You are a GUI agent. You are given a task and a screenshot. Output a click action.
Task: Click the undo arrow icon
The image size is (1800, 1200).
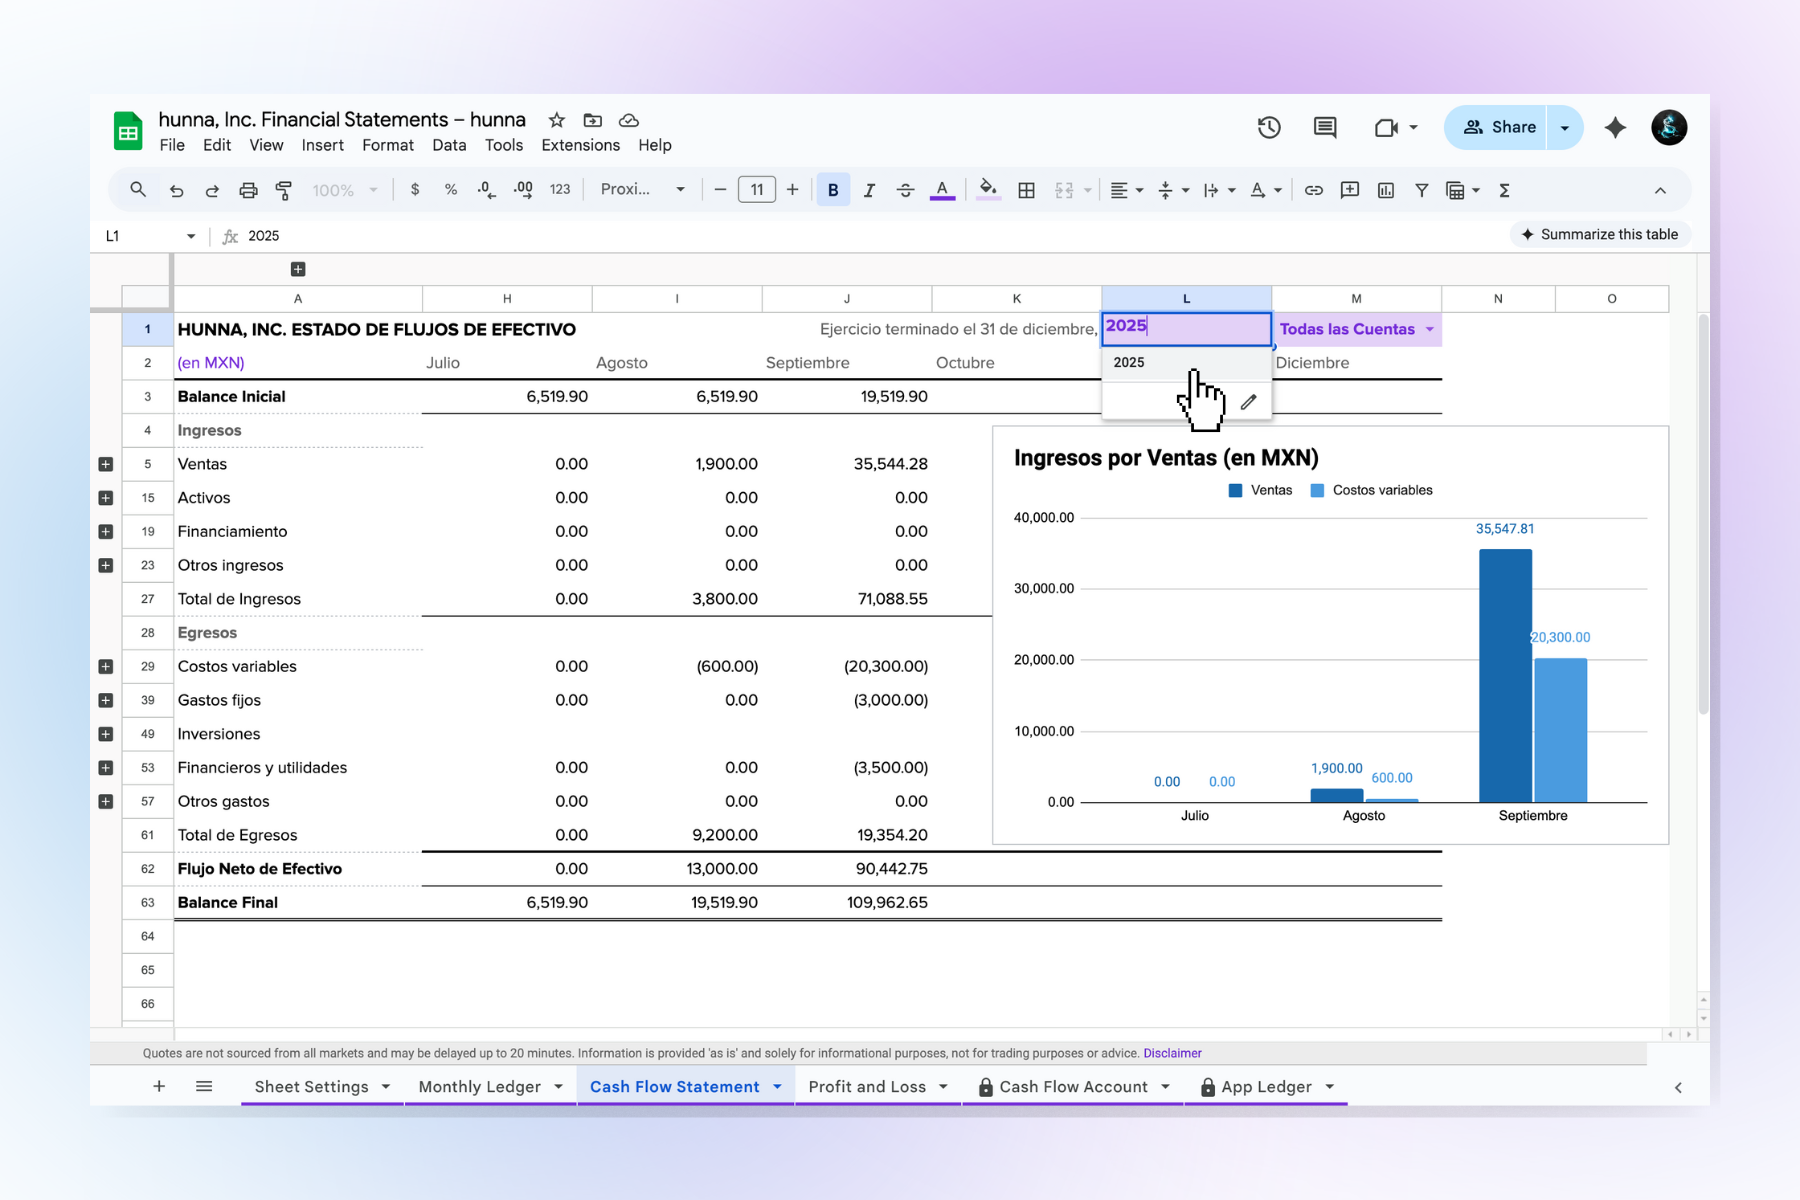click(177, 190)
